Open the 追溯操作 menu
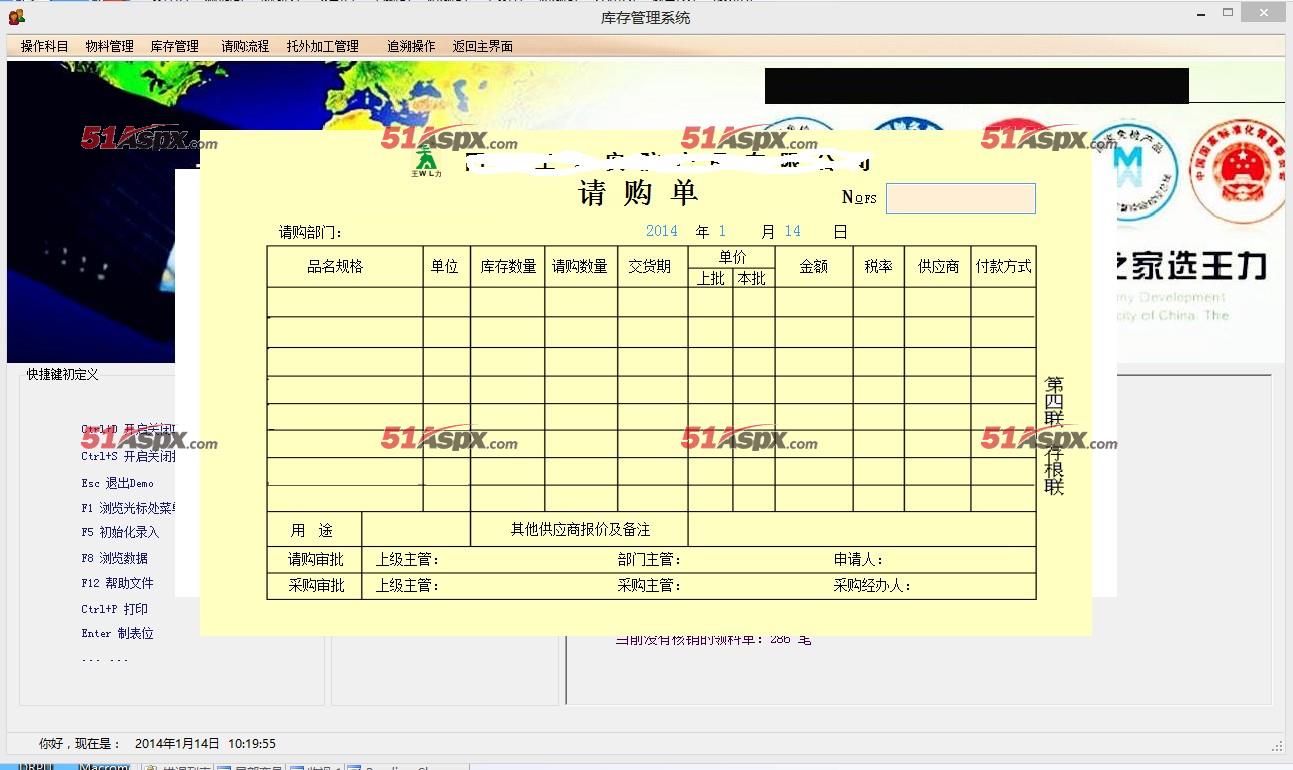 pyautogui.click(x=411, y=46)
